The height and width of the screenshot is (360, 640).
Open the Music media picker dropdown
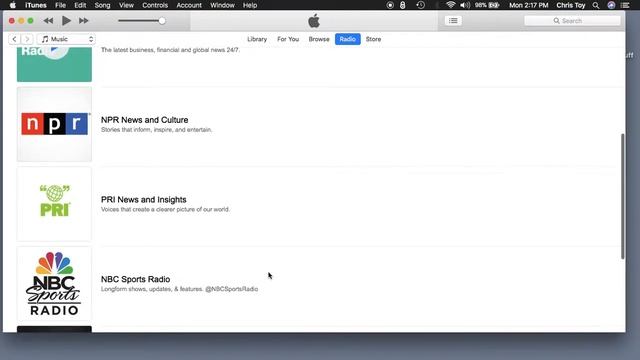point(66,39)
